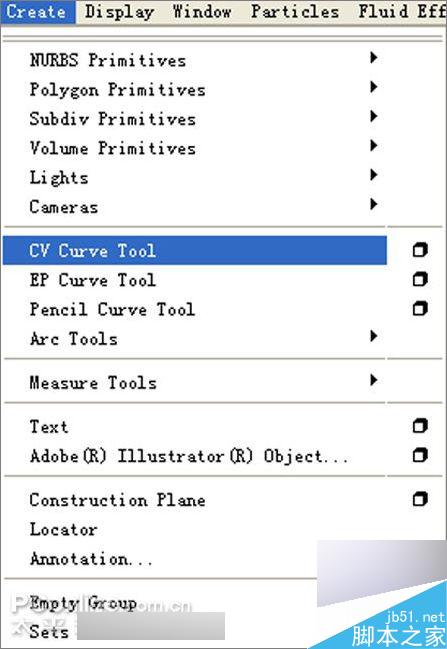The image size is (447, 649).
Task: Expand Arc Tools submenu arrow
Action: (373, 336)
